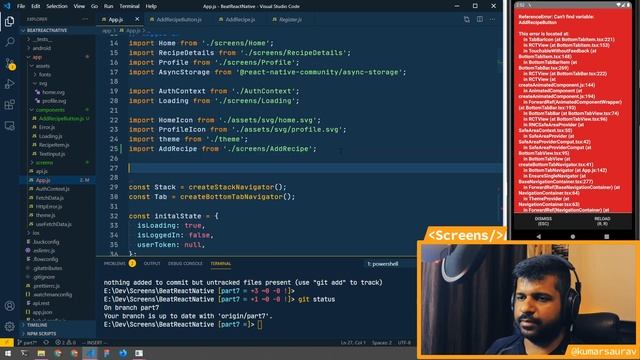Collapse the app folder
The height and width of the screenshot is (360, 640).
pyautogui.click(x=37, y=57)
